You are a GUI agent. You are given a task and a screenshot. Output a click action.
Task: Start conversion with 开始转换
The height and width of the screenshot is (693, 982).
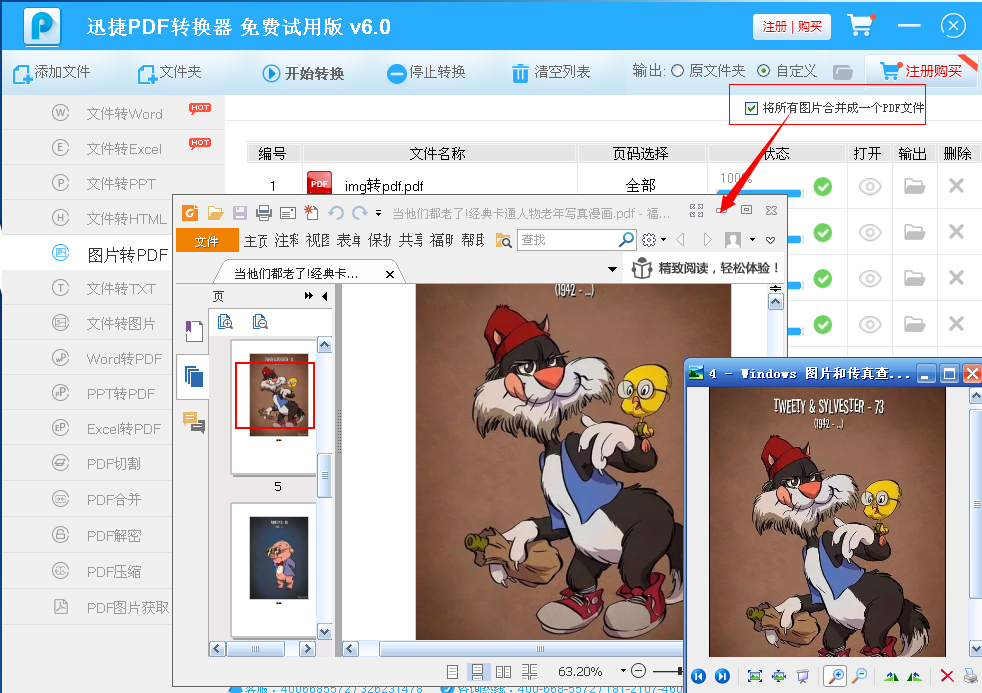(303, 73)
